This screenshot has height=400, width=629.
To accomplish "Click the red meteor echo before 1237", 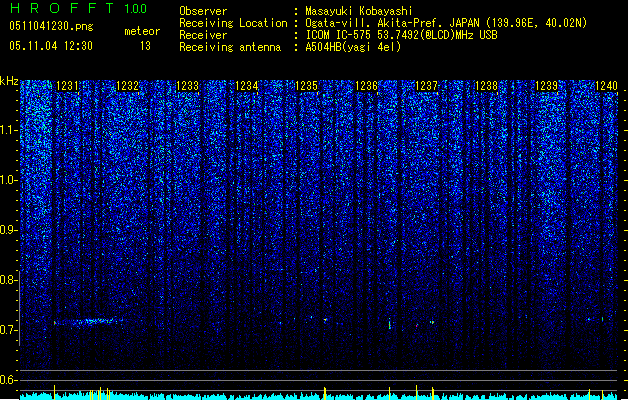I will click(417, 326).
